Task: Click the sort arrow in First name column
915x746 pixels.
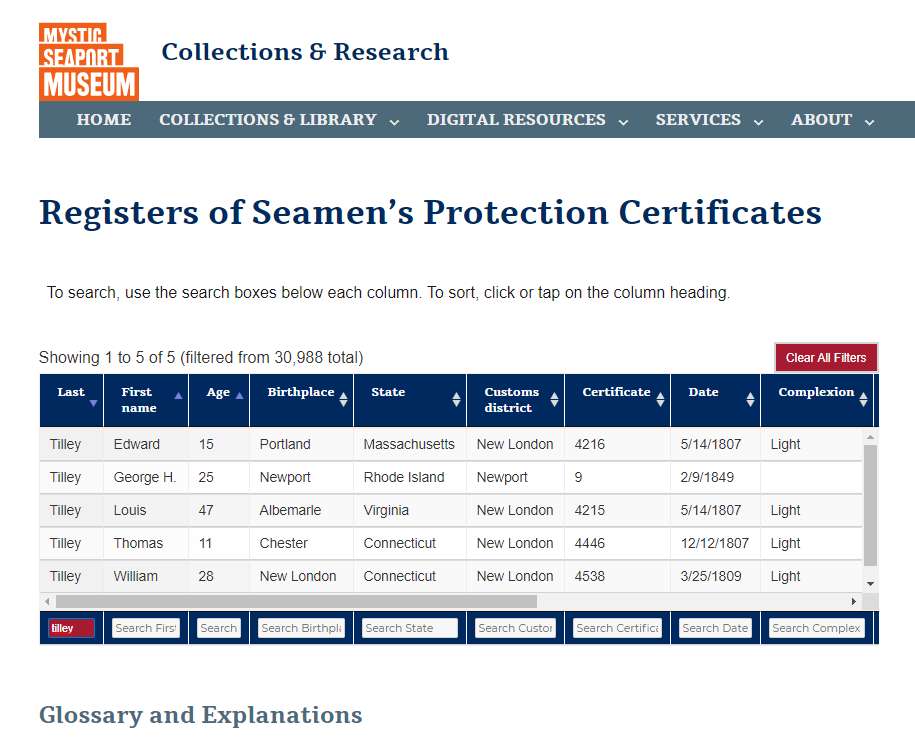Action: click(x=178, y=396)
